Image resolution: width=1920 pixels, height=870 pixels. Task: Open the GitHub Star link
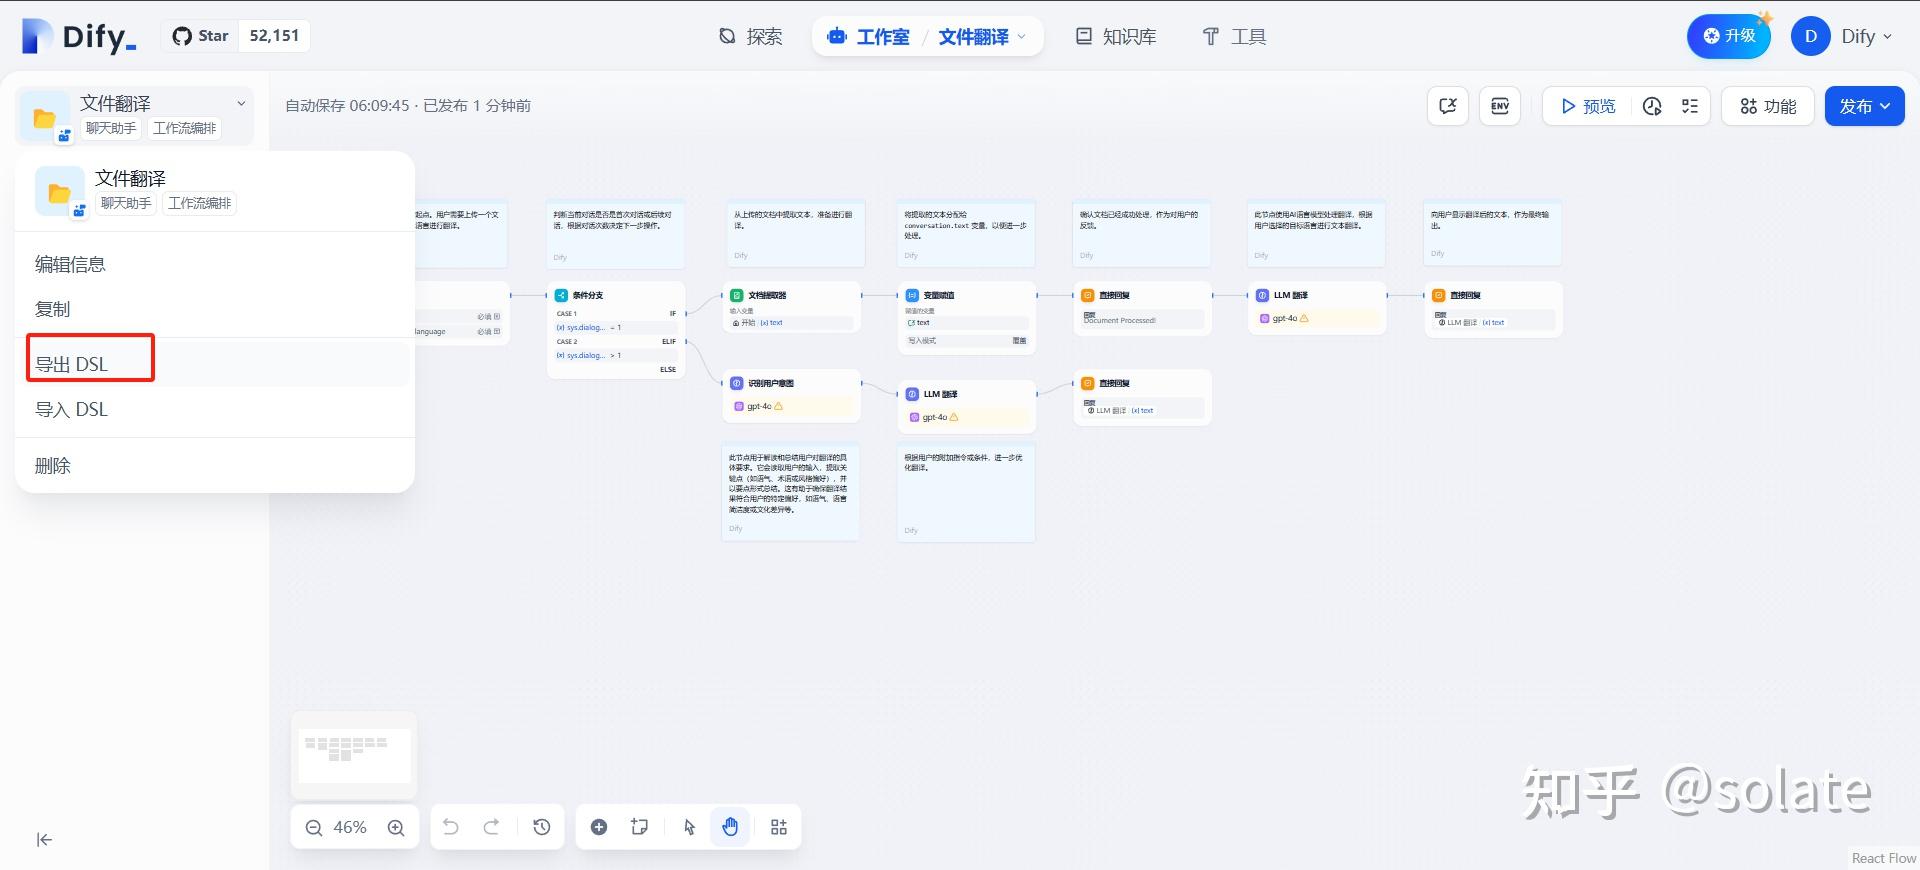200,36
